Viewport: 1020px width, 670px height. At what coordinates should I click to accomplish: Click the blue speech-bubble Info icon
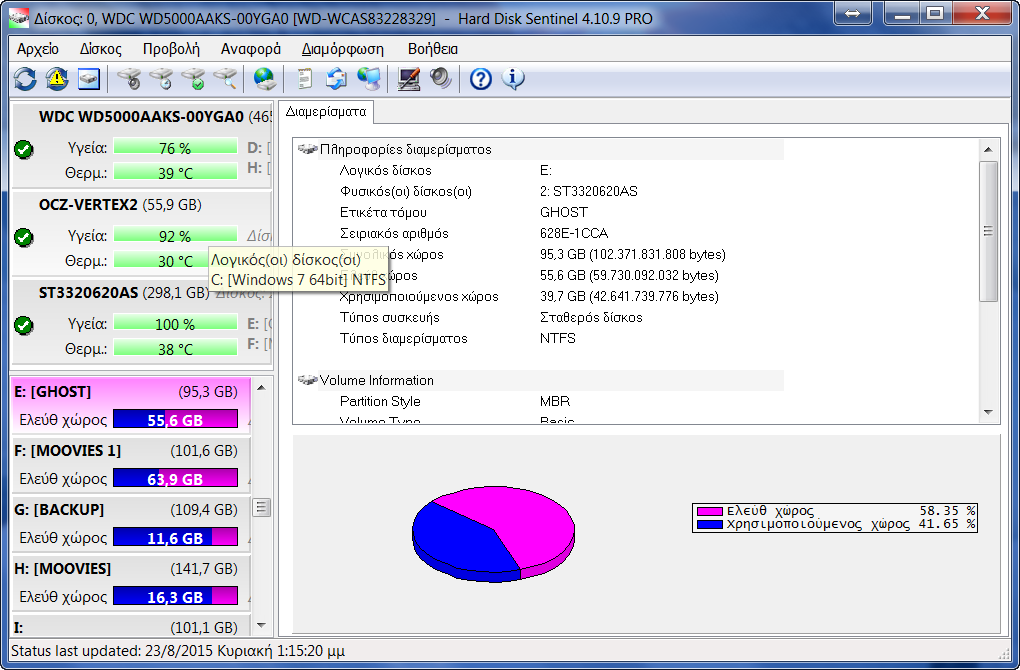[513, 79]
